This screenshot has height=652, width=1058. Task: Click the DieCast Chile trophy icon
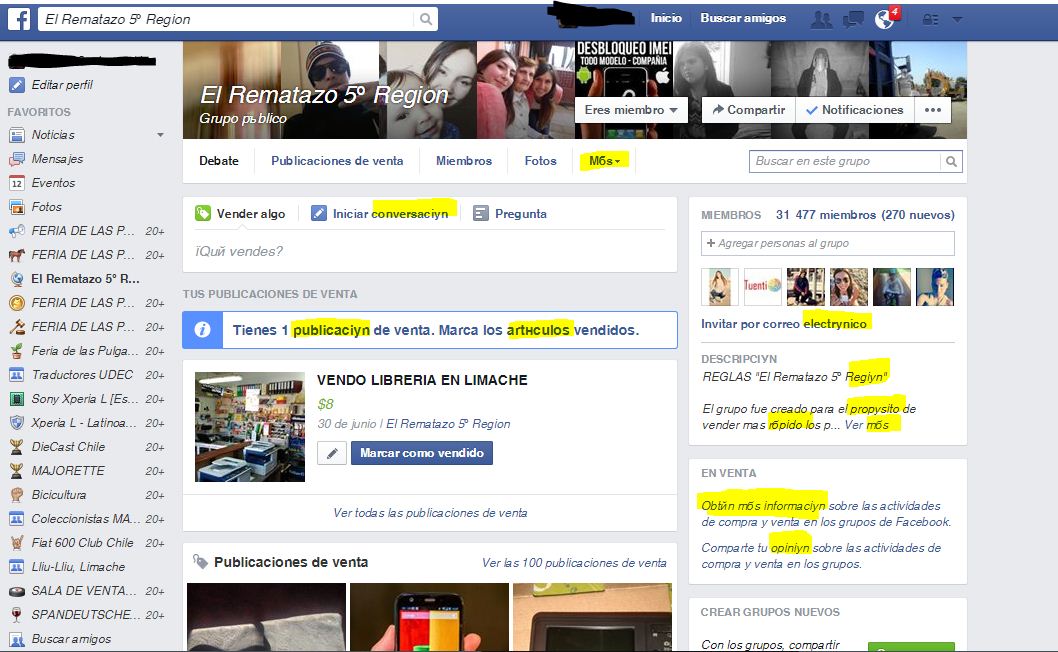[x=17, y=447]
